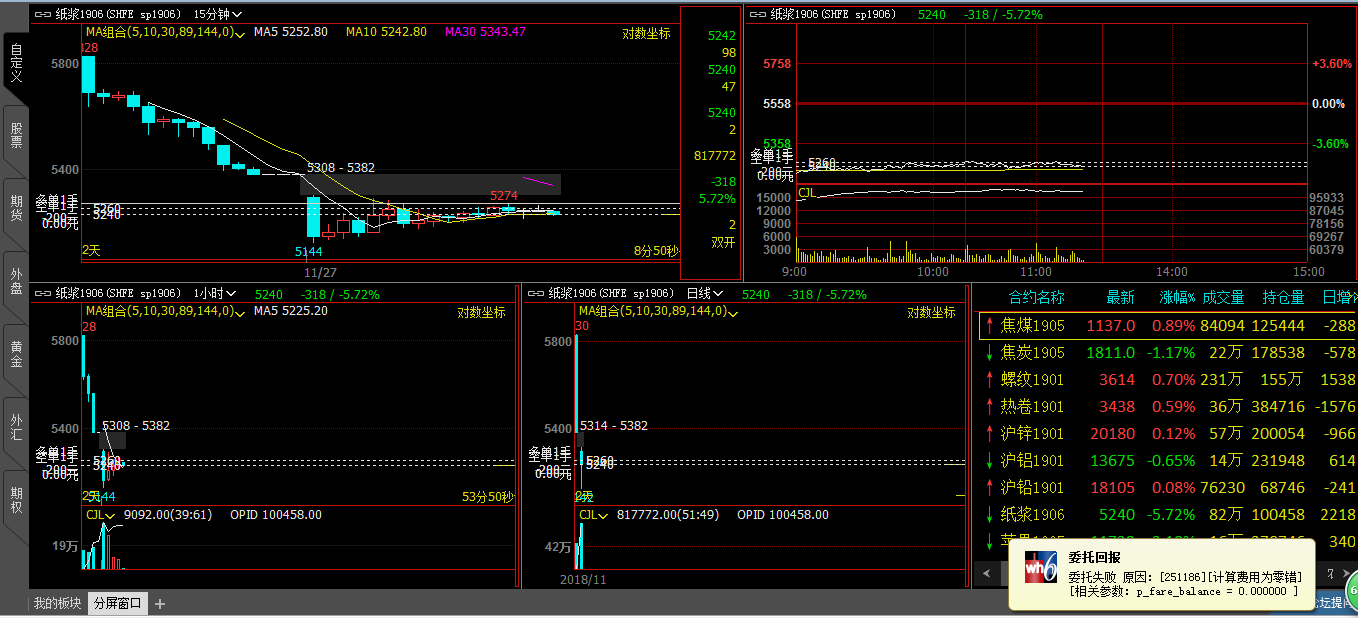Click the link icon on the intraday chart
The image size is (1358, 618).
click(758, 15)
